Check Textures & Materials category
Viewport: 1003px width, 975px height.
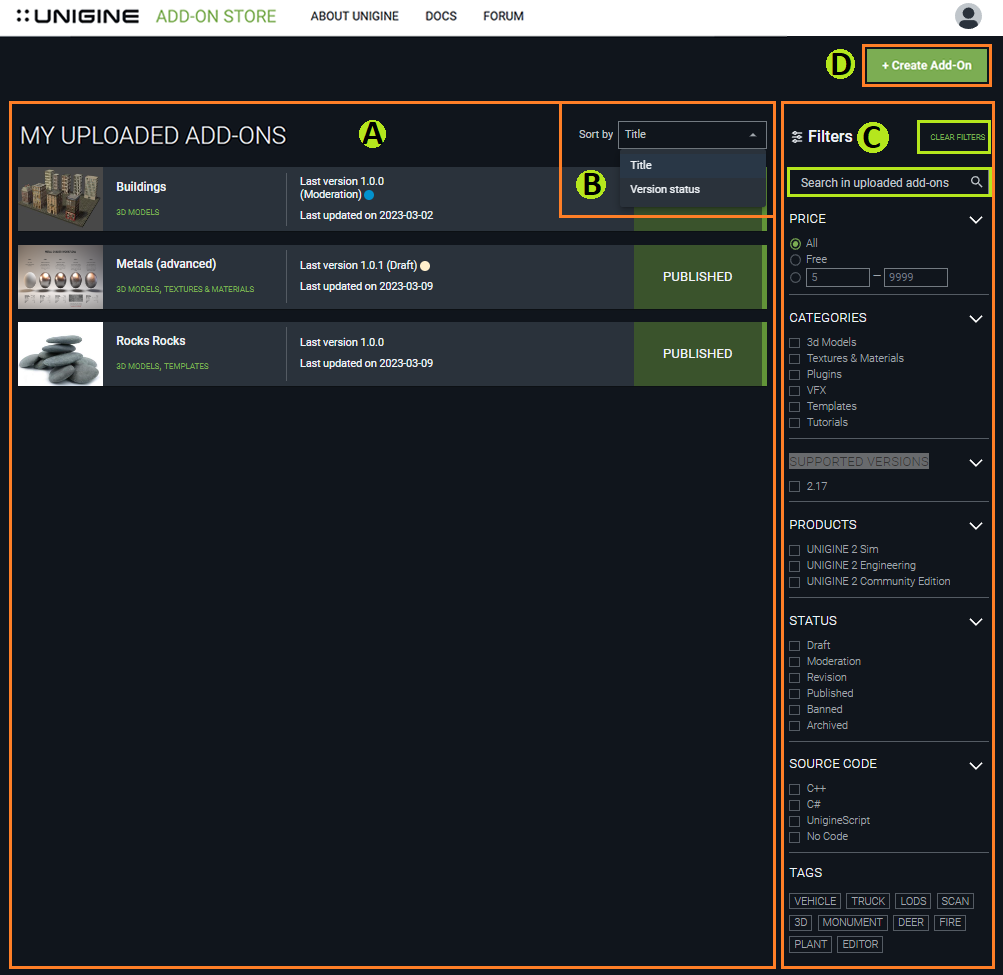click(794, 359)
